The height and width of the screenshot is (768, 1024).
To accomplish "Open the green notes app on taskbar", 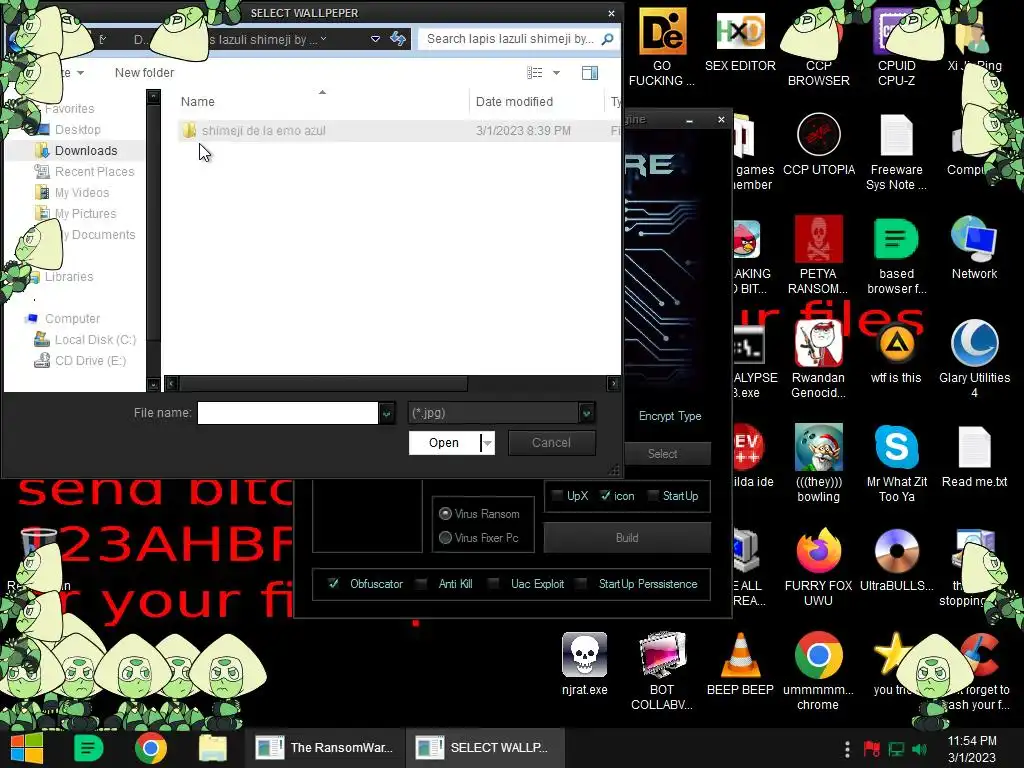I will click(x=88, y=748).
